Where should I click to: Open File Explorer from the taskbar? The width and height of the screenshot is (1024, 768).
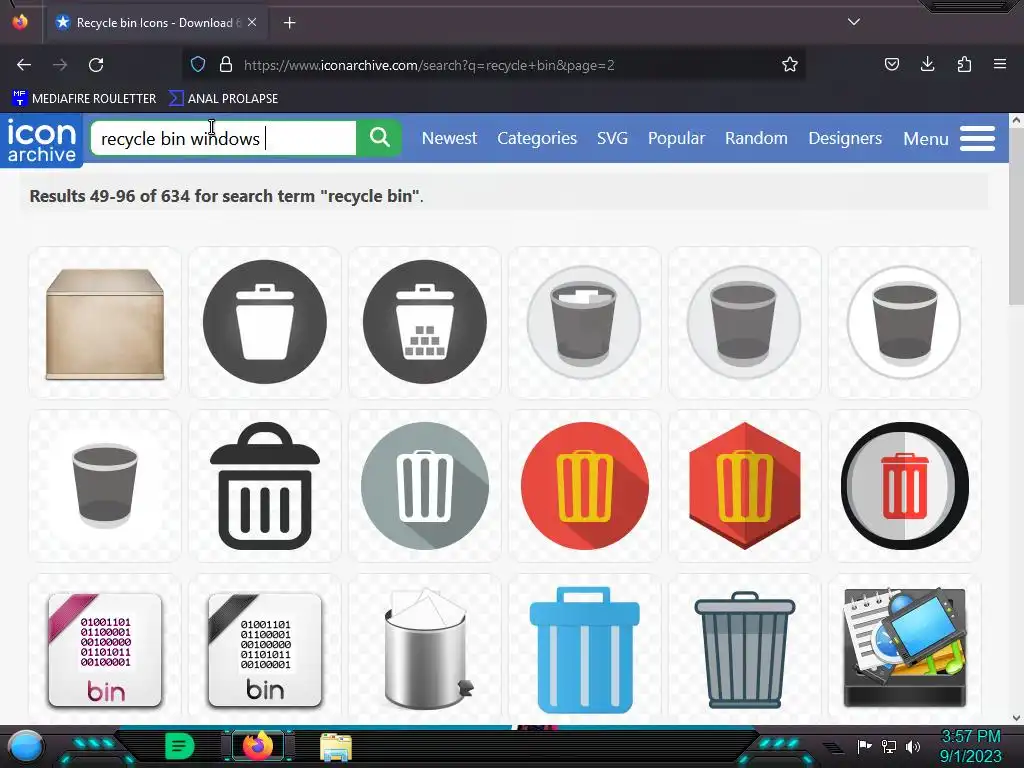click(336, 746)
